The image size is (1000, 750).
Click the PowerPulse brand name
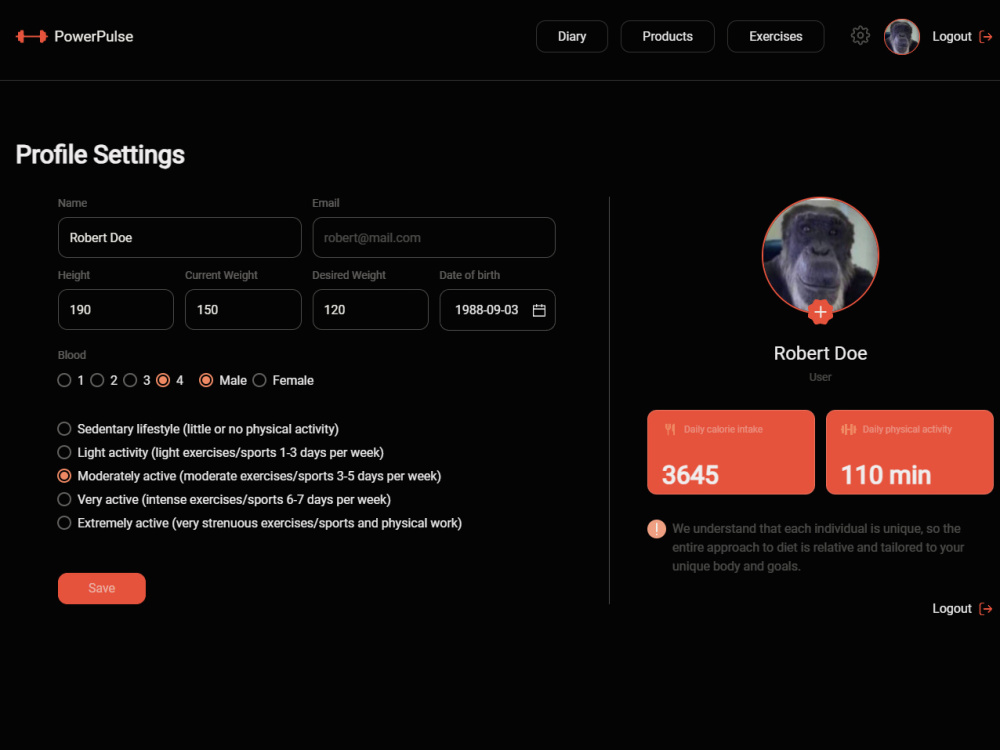94,36
